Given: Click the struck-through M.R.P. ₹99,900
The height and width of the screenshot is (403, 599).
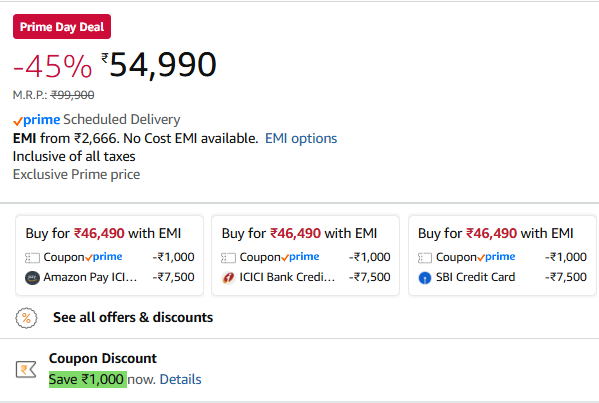Looking at the screenshot, I should pyautogui.click(x=72, y=95).
